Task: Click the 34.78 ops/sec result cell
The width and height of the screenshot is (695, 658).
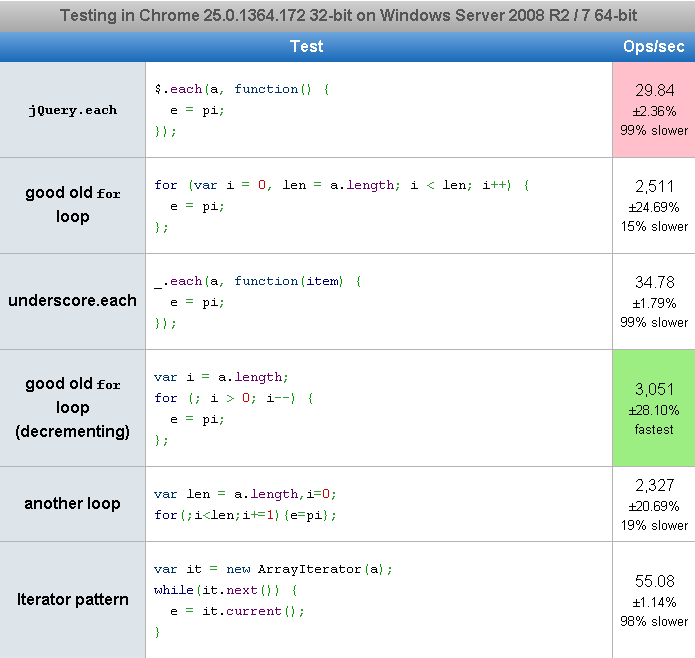Action: point(654,301)
